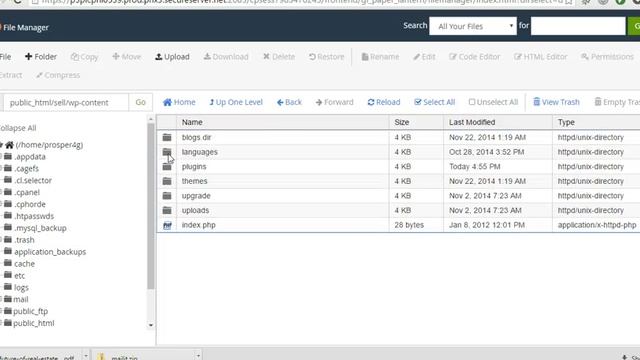Open logs in folder tree
640x360 pixels.
click(x=21, y=288)
